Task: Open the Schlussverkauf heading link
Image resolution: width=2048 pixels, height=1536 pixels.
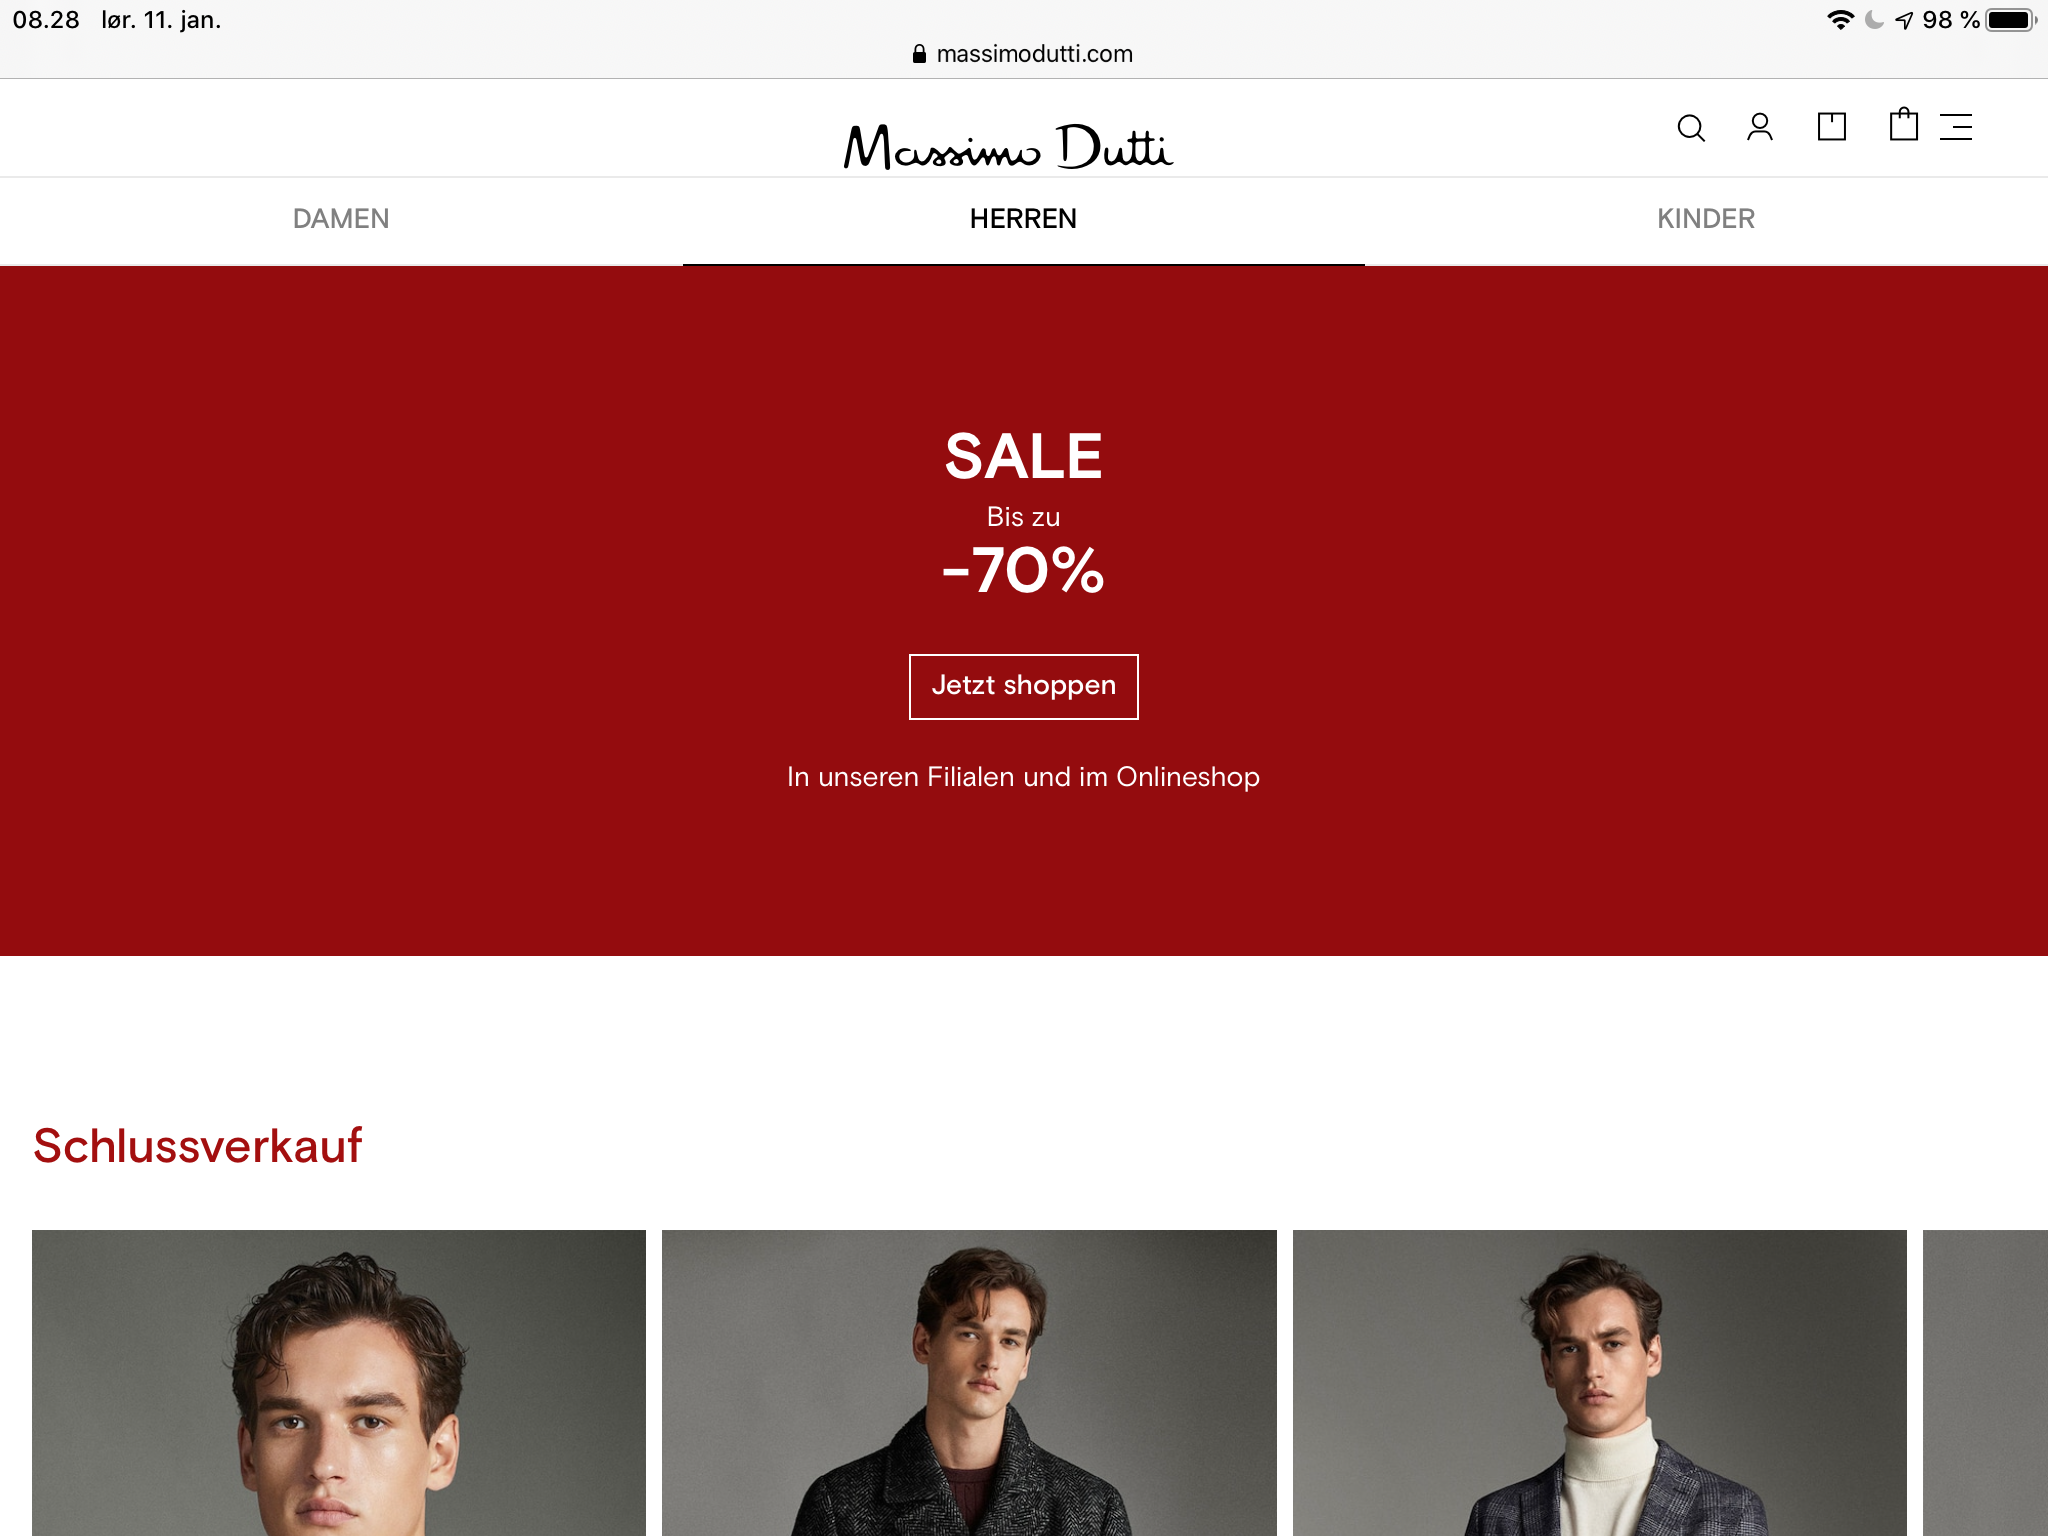Action: pyautogui.click(x=198, y=1146)
